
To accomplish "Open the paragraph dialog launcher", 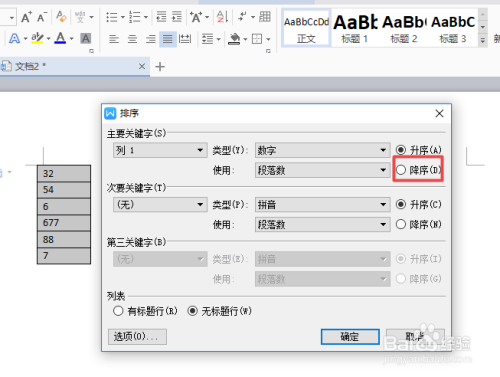I will [268, 51].
